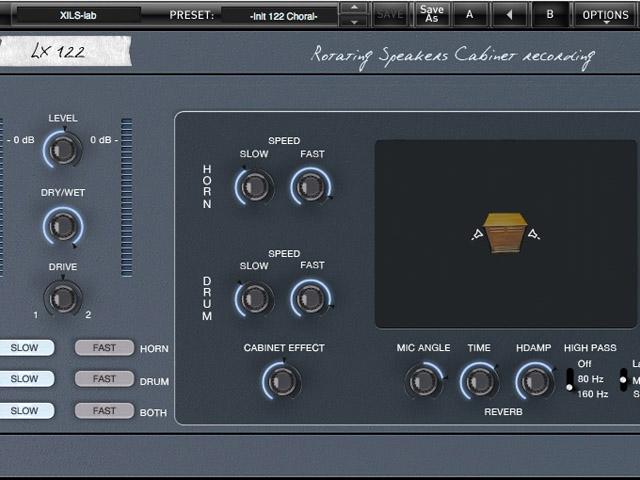Click the Horn SLOW speed knob

pos(254,186)
